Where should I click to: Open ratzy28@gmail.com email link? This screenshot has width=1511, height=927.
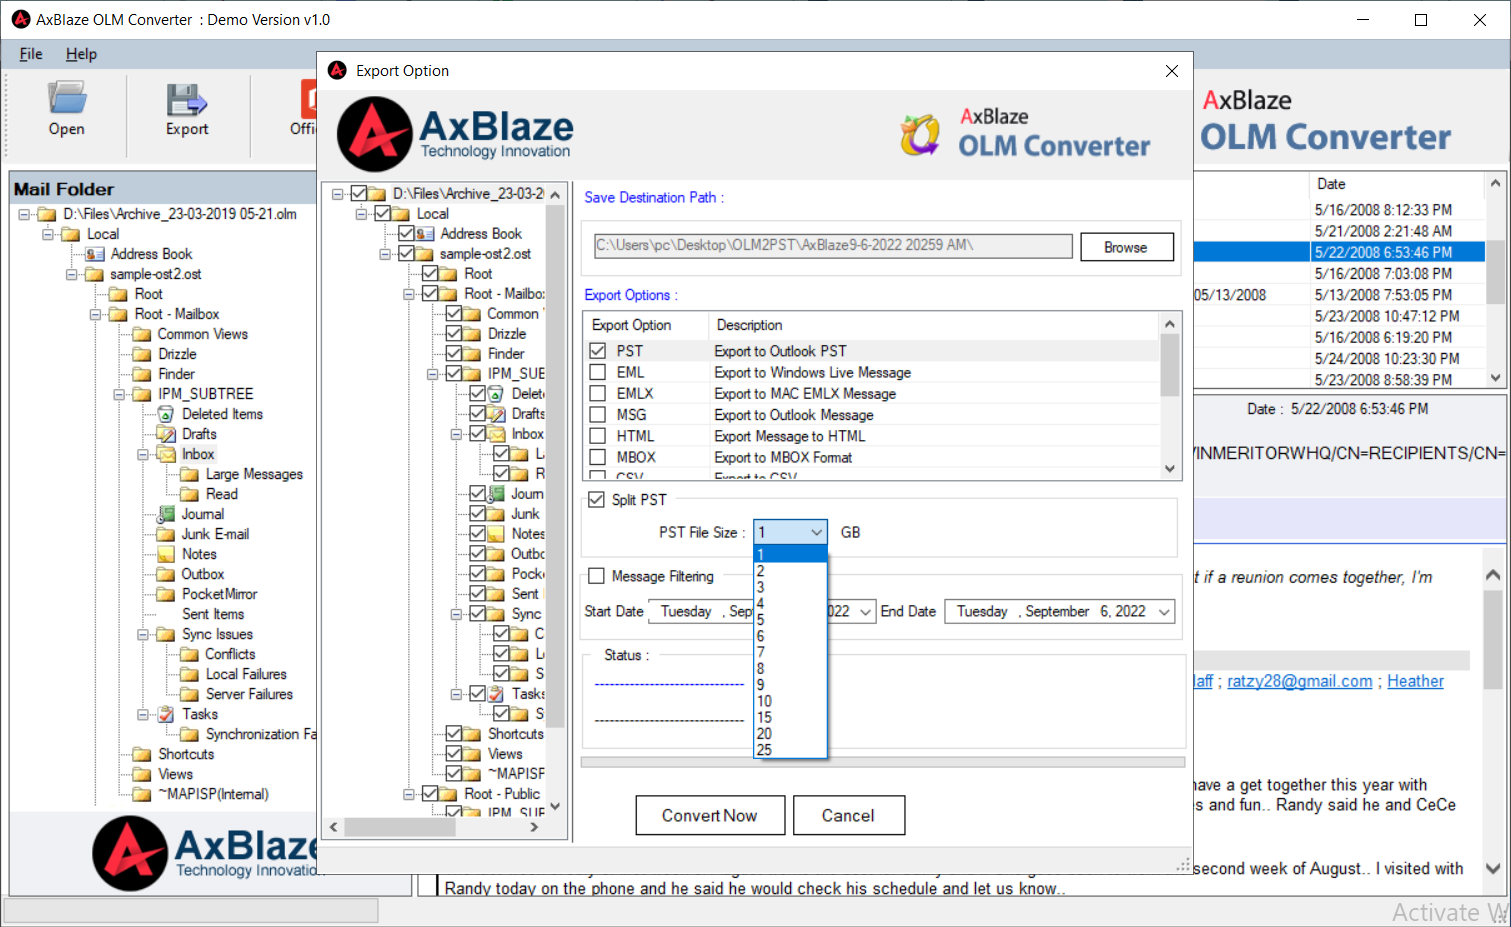[x=1299, y=681]
